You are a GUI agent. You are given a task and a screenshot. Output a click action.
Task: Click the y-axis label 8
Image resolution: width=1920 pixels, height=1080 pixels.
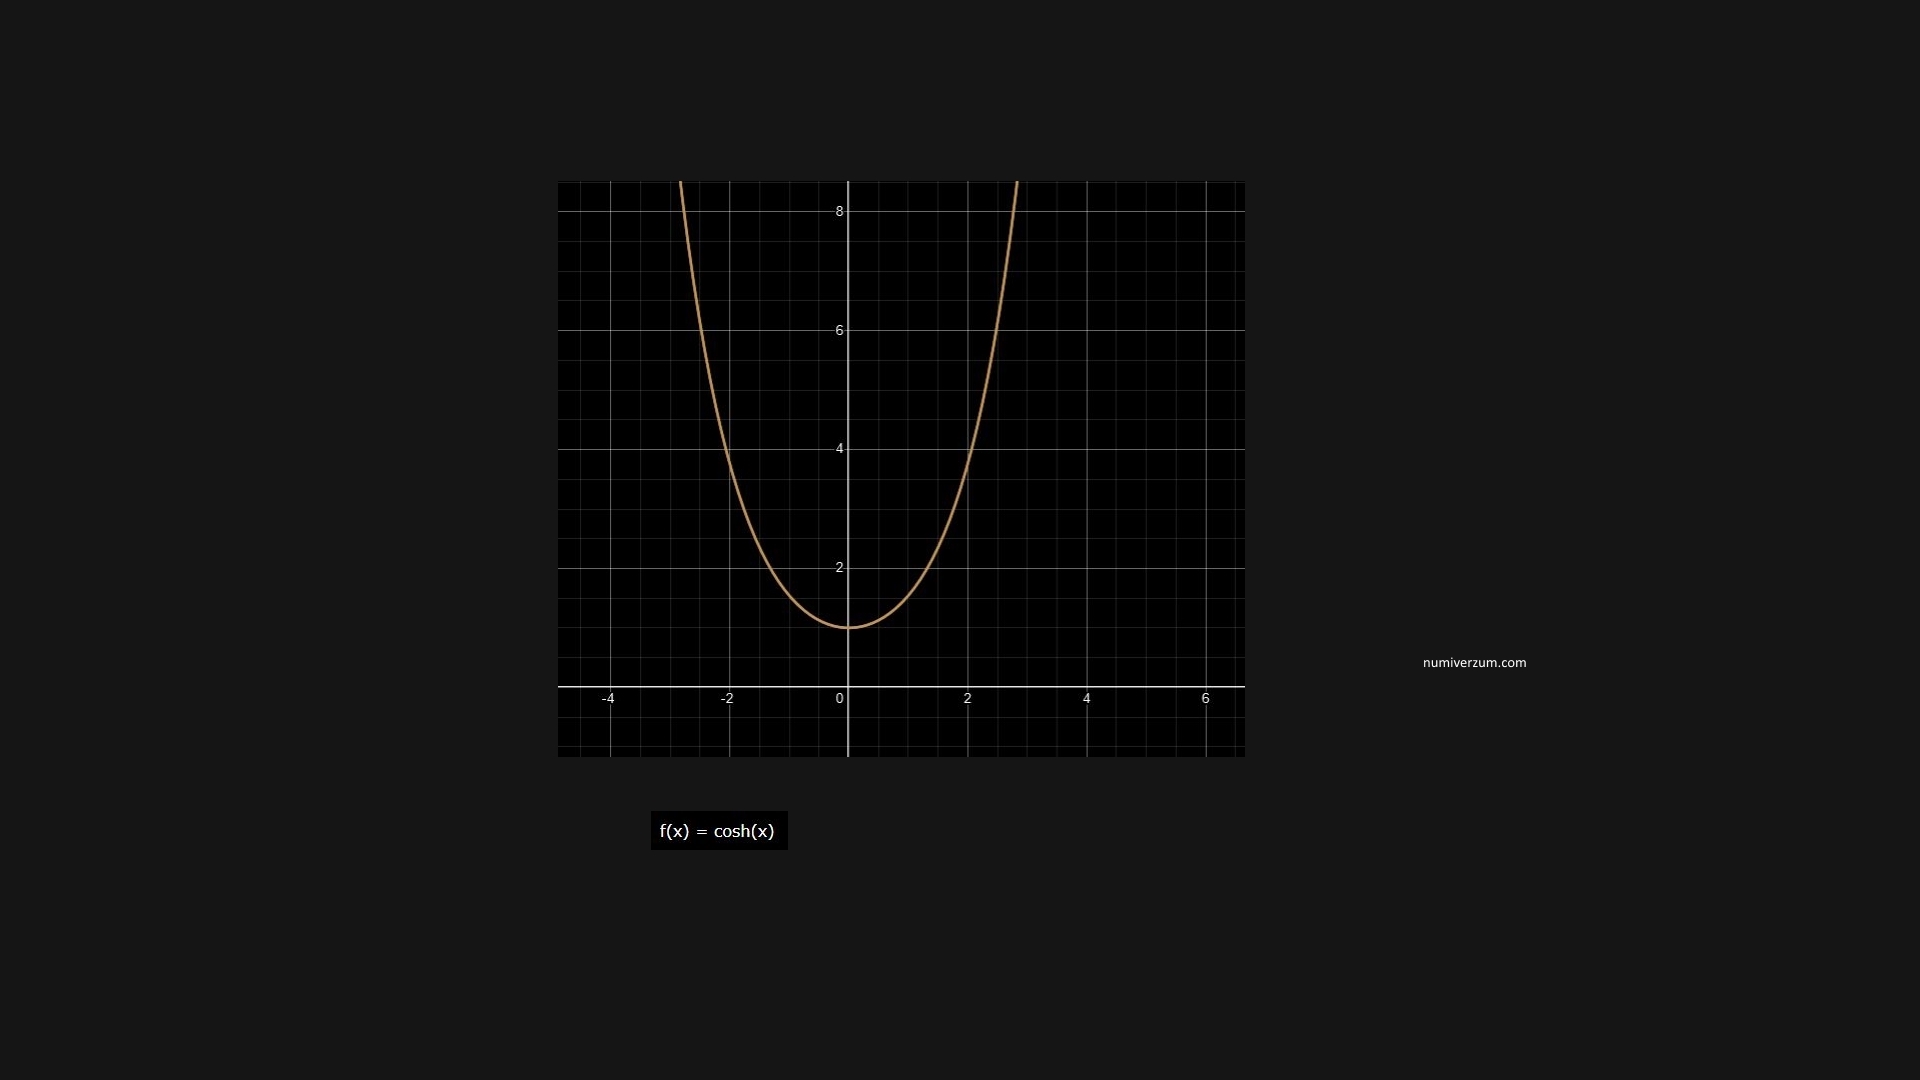point(839,211)
